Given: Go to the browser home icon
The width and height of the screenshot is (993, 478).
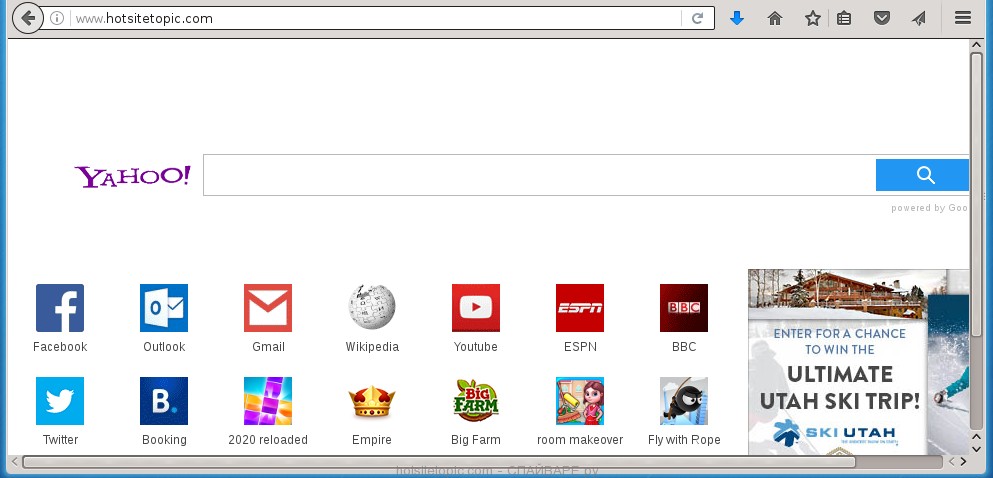Looking at the screenshot, I should [x=774, y=18].
